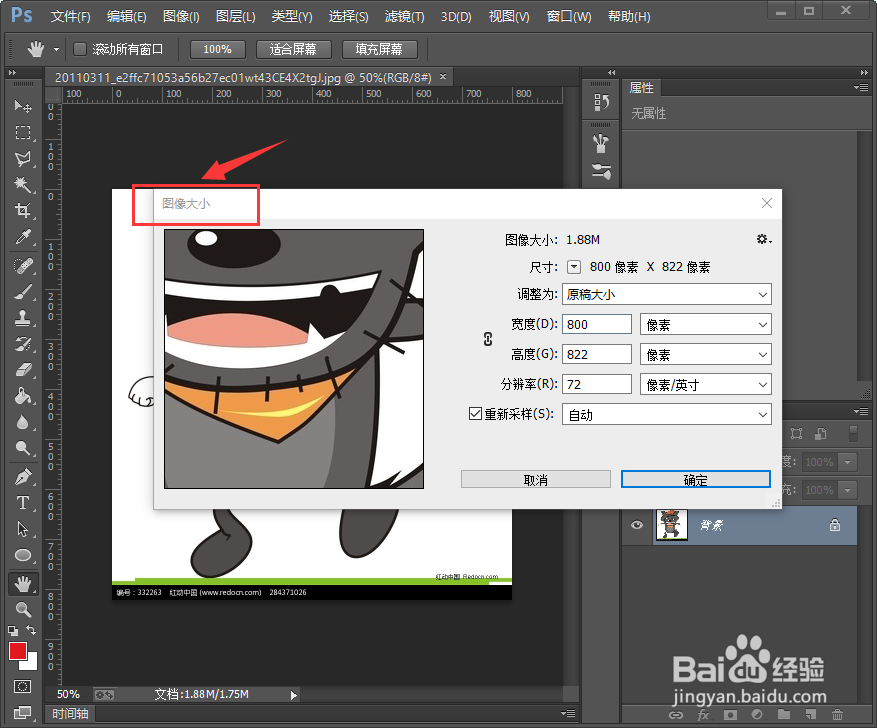Open the resolution units dropdown

click(x=706, y=385)
